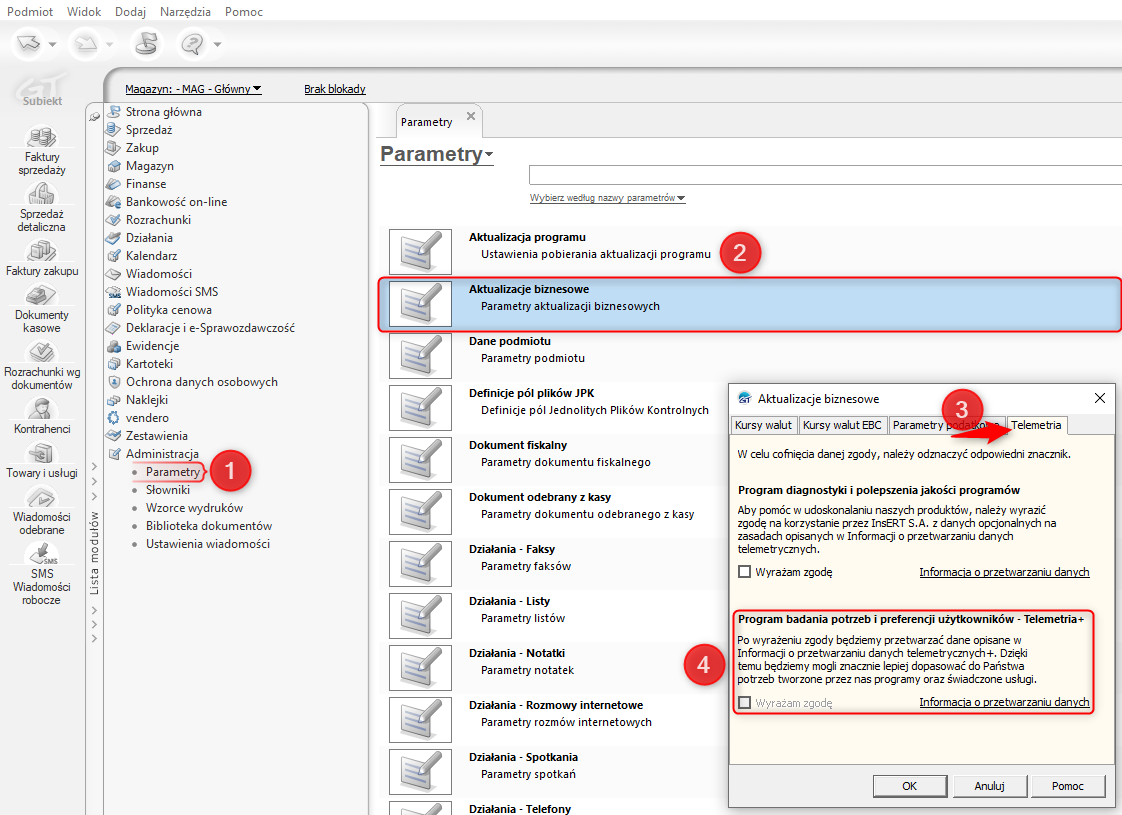Open the Parametry heading dropdown
Image resolution: width=1122 pixels, height=815 pixels.
click(x=436, y=154)
